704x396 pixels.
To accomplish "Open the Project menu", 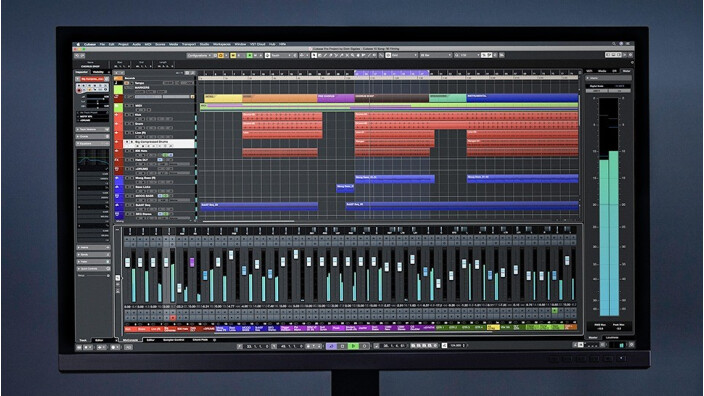I will (123, 44).
